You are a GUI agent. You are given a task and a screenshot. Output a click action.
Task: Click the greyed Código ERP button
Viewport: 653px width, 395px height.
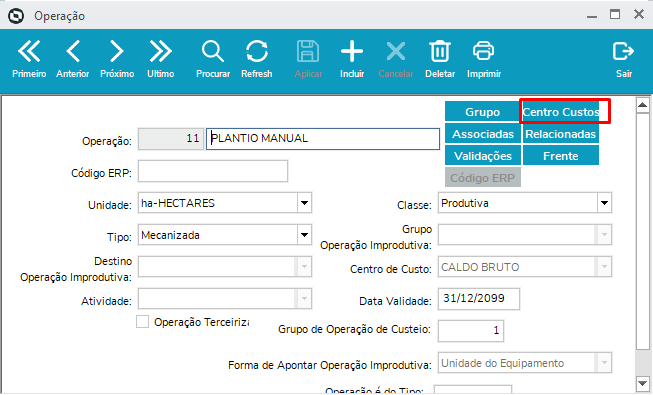(x=483, y=178)
